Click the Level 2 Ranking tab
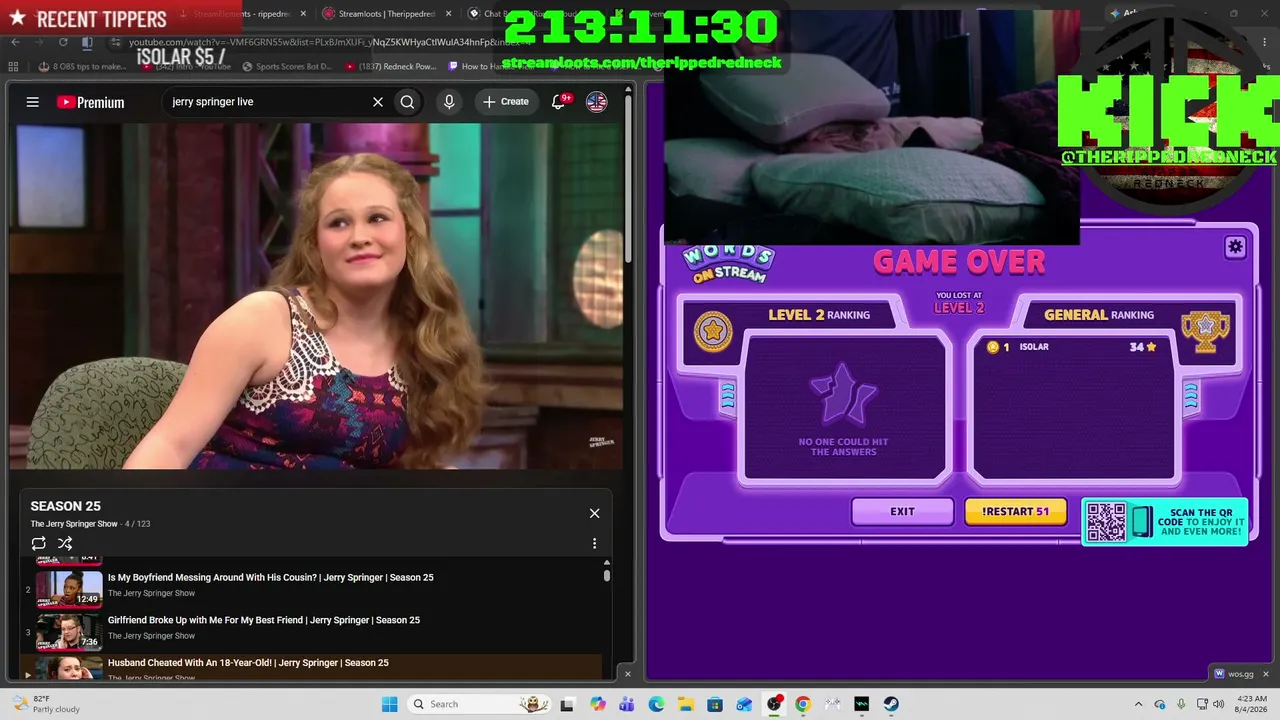This screenshot has width=1280, height=720. pyautogui.click(x=819, y=315)
